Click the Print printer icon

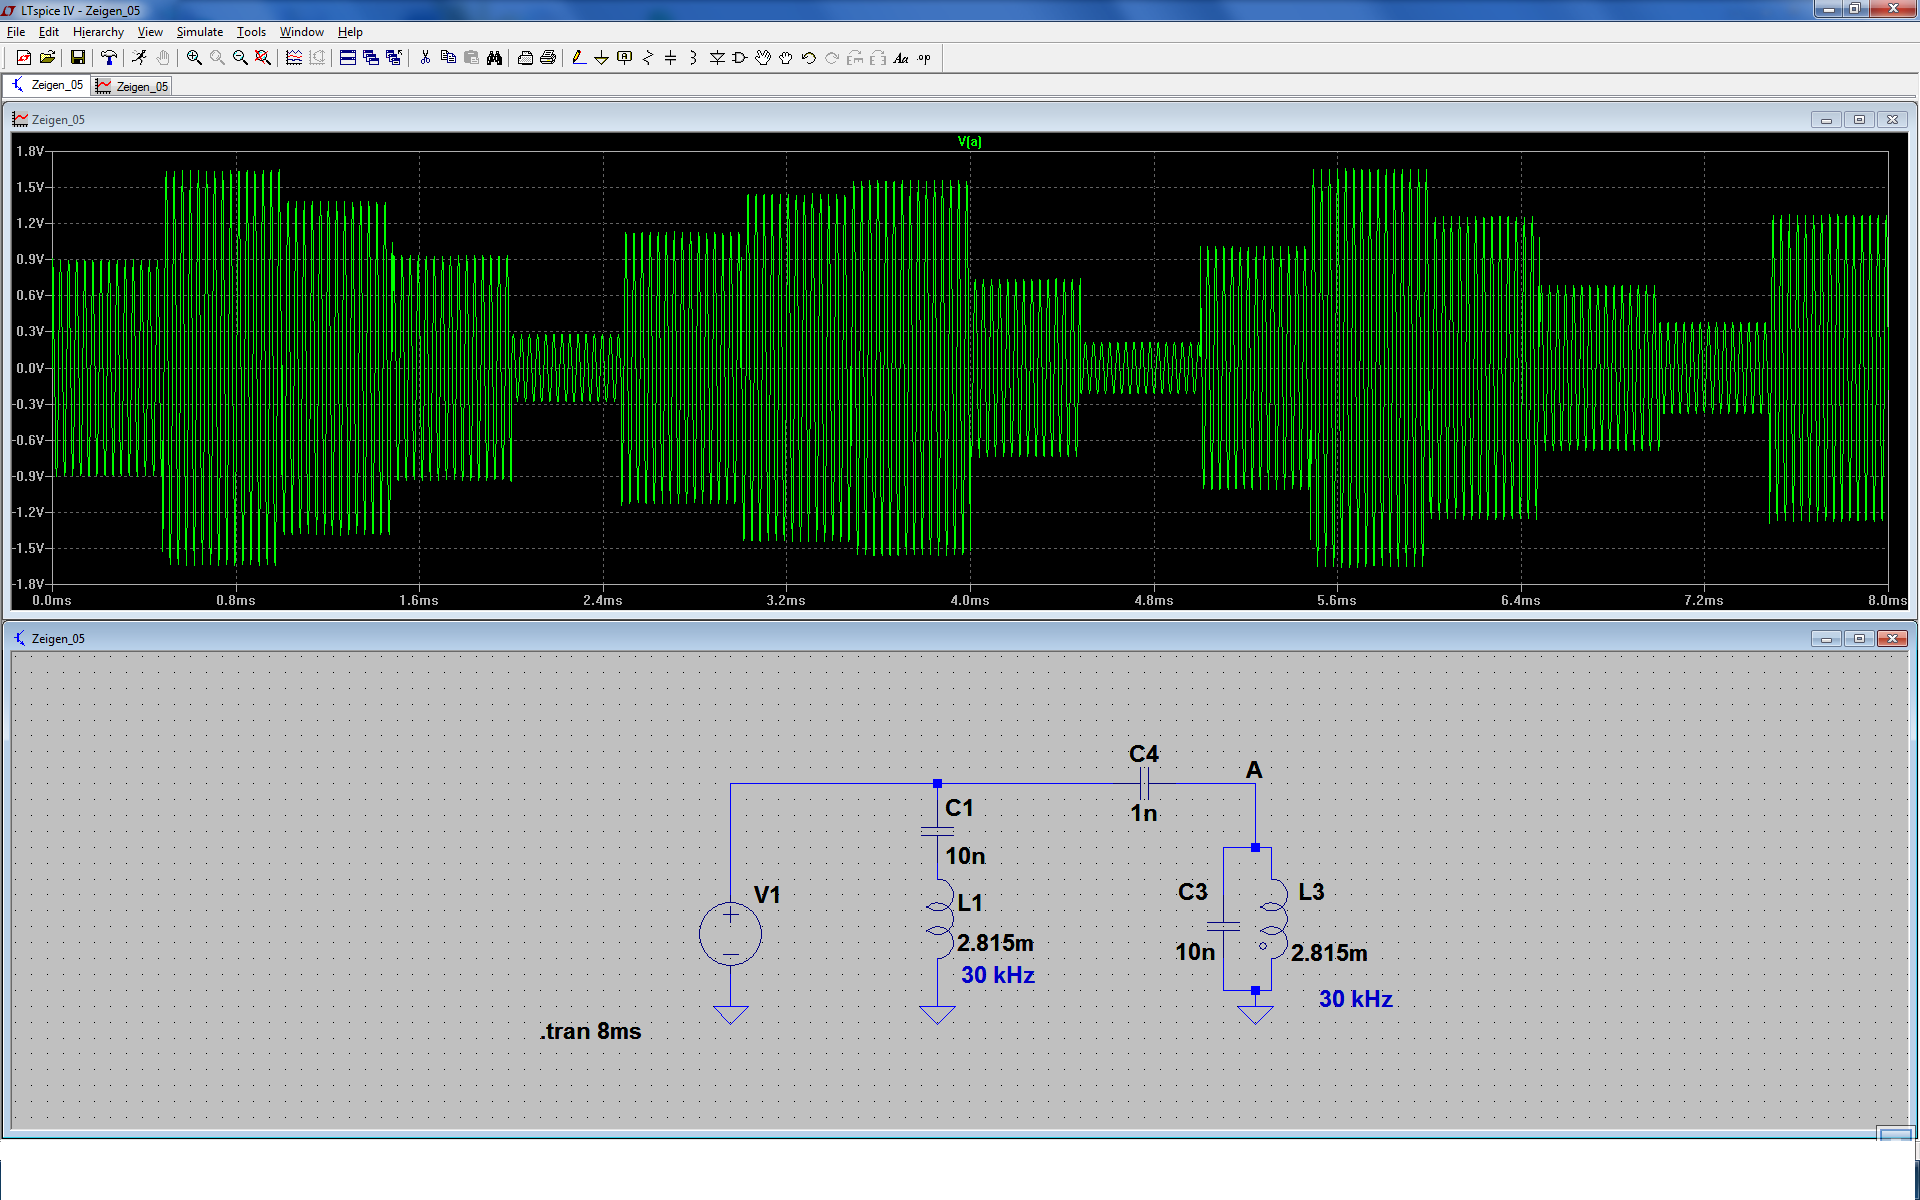pos(548,58)
